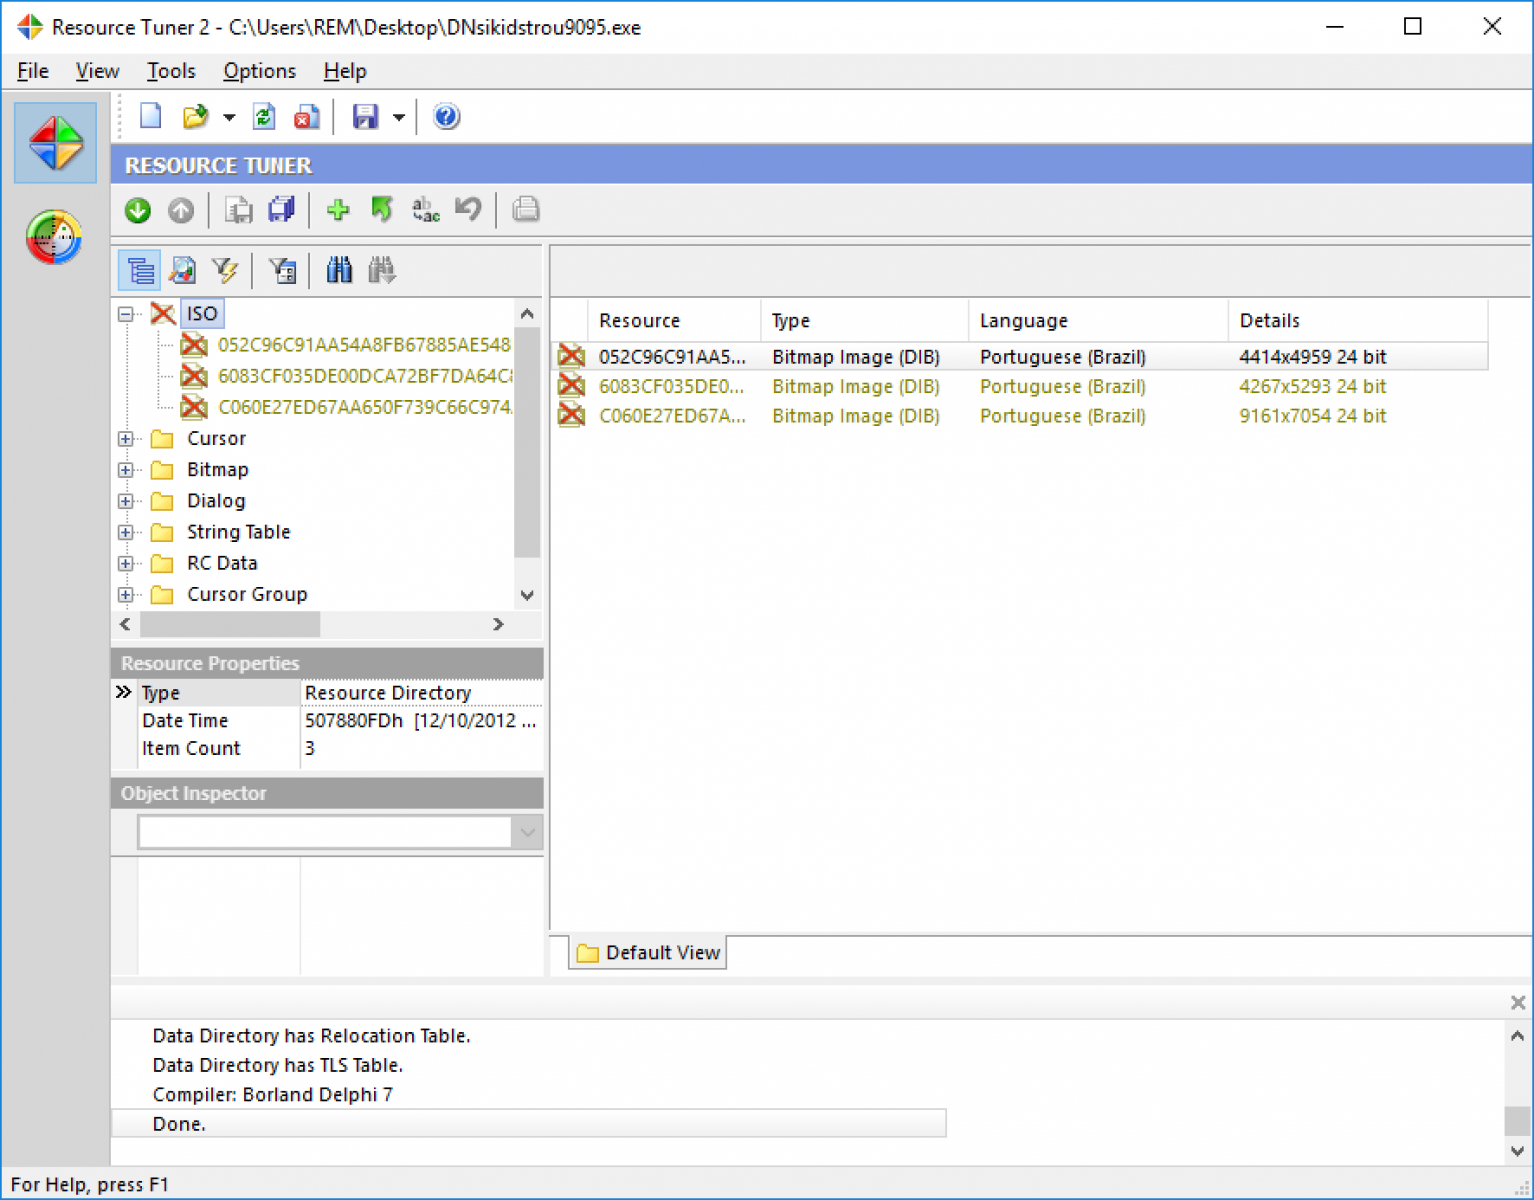
Task: Click the save all resources icon
Action: 281,210
